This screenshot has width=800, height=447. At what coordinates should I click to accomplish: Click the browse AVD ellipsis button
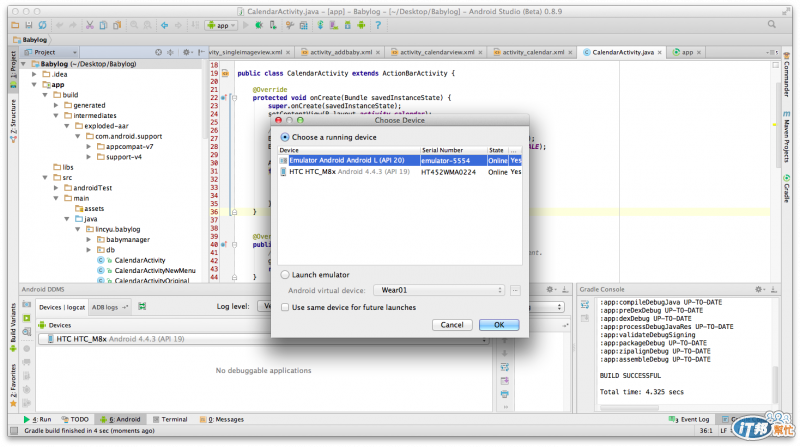[515, 290]
